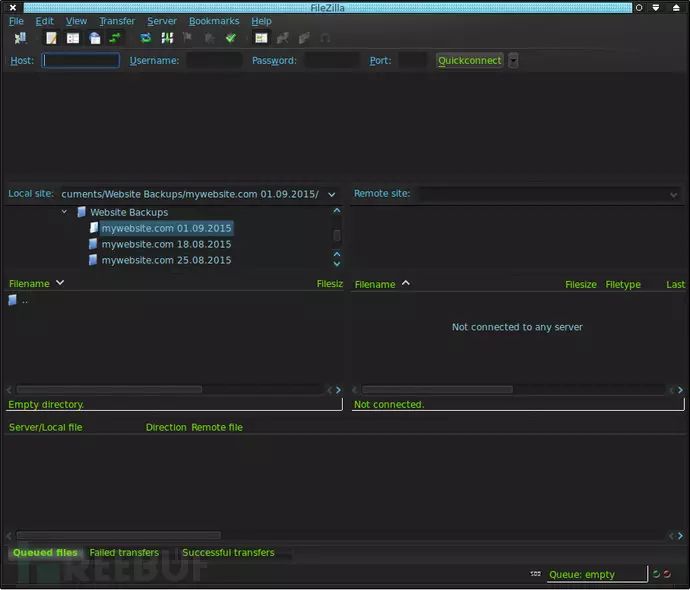Click the Password input field
The image size is (690, 590).
(x=332, y=60)
